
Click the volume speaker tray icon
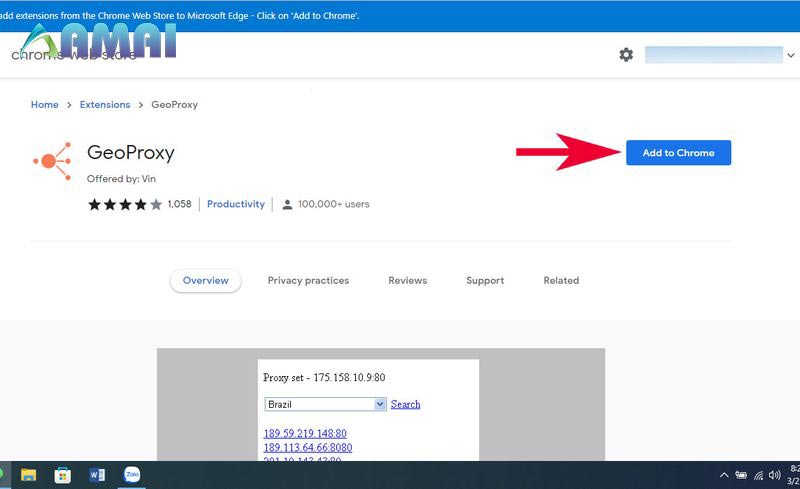774,475
